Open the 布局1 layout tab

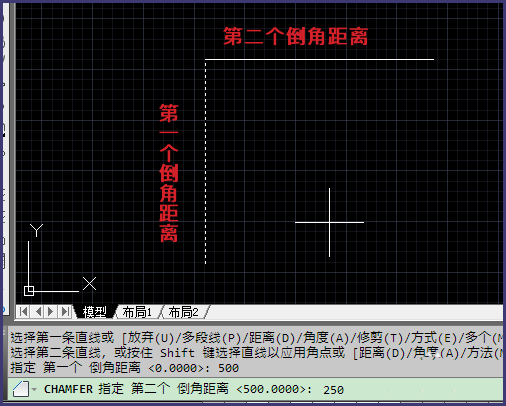[137, 312]
